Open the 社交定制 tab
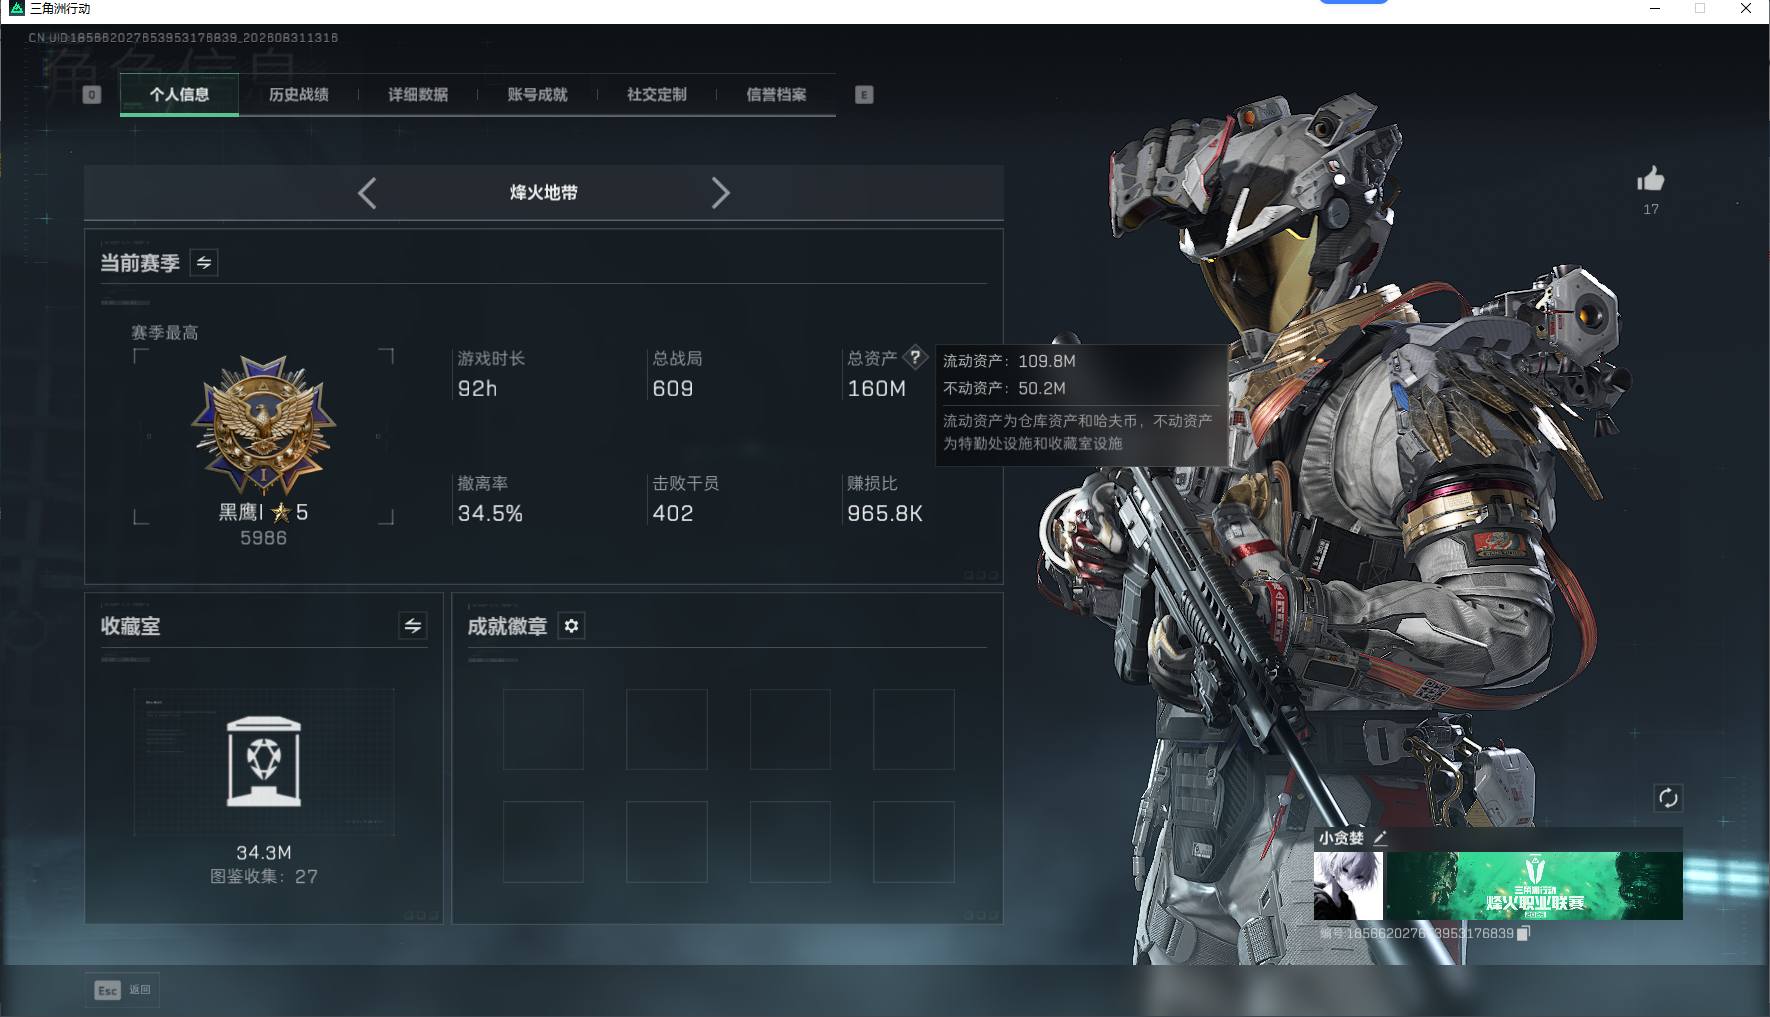Image resolution: width=1770 pixels, height=1017 pixels. 656,95
